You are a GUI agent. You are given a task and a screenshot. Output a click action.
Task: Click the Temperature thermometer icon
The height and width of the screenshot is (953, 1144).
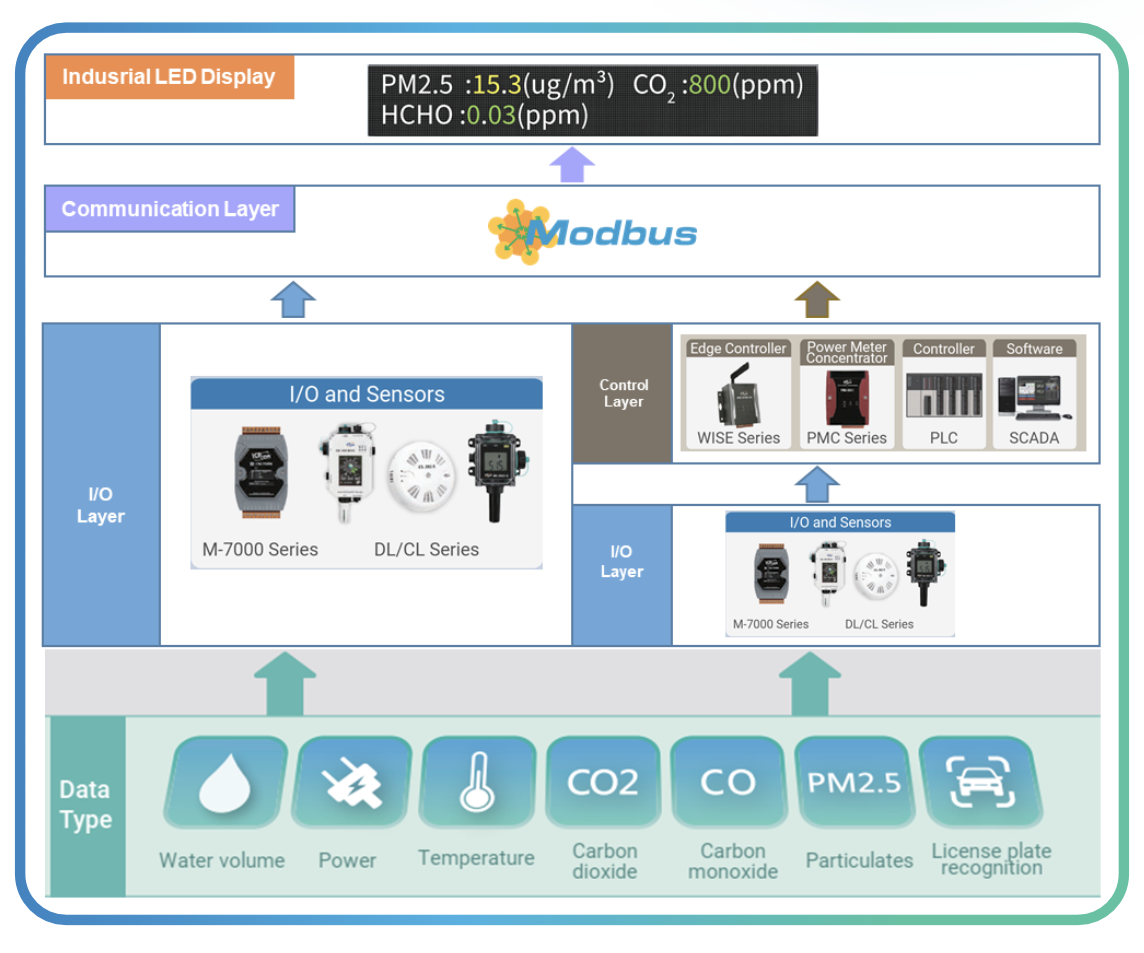tap(476, 783)
